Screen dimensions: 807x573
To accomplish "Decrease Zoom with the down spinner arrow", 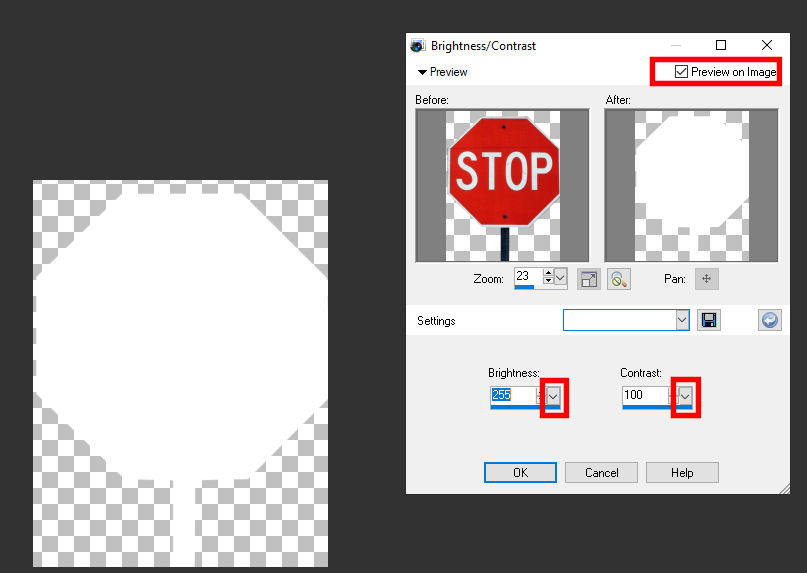I will (548, 281).
